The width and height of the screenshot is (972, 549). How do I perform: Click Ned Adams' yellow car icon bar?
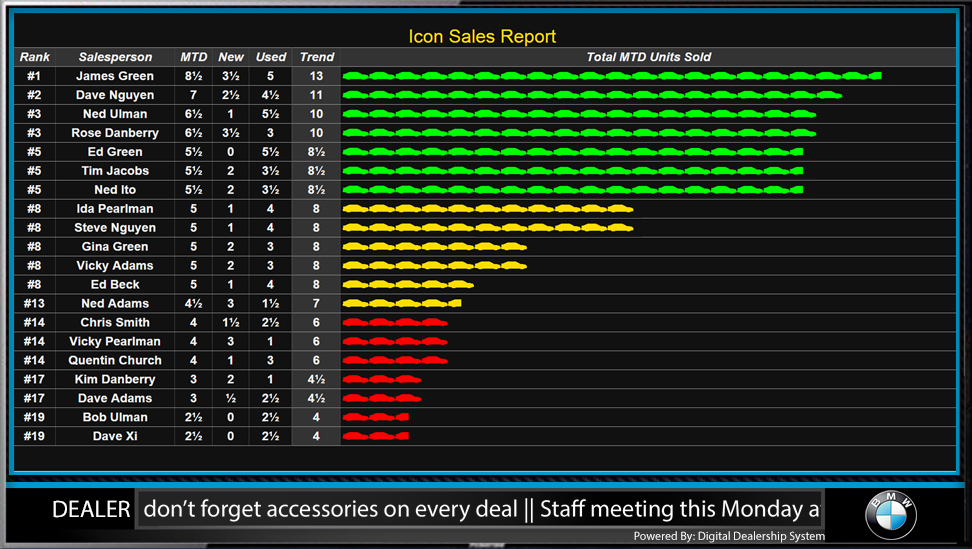coord(402,304)
